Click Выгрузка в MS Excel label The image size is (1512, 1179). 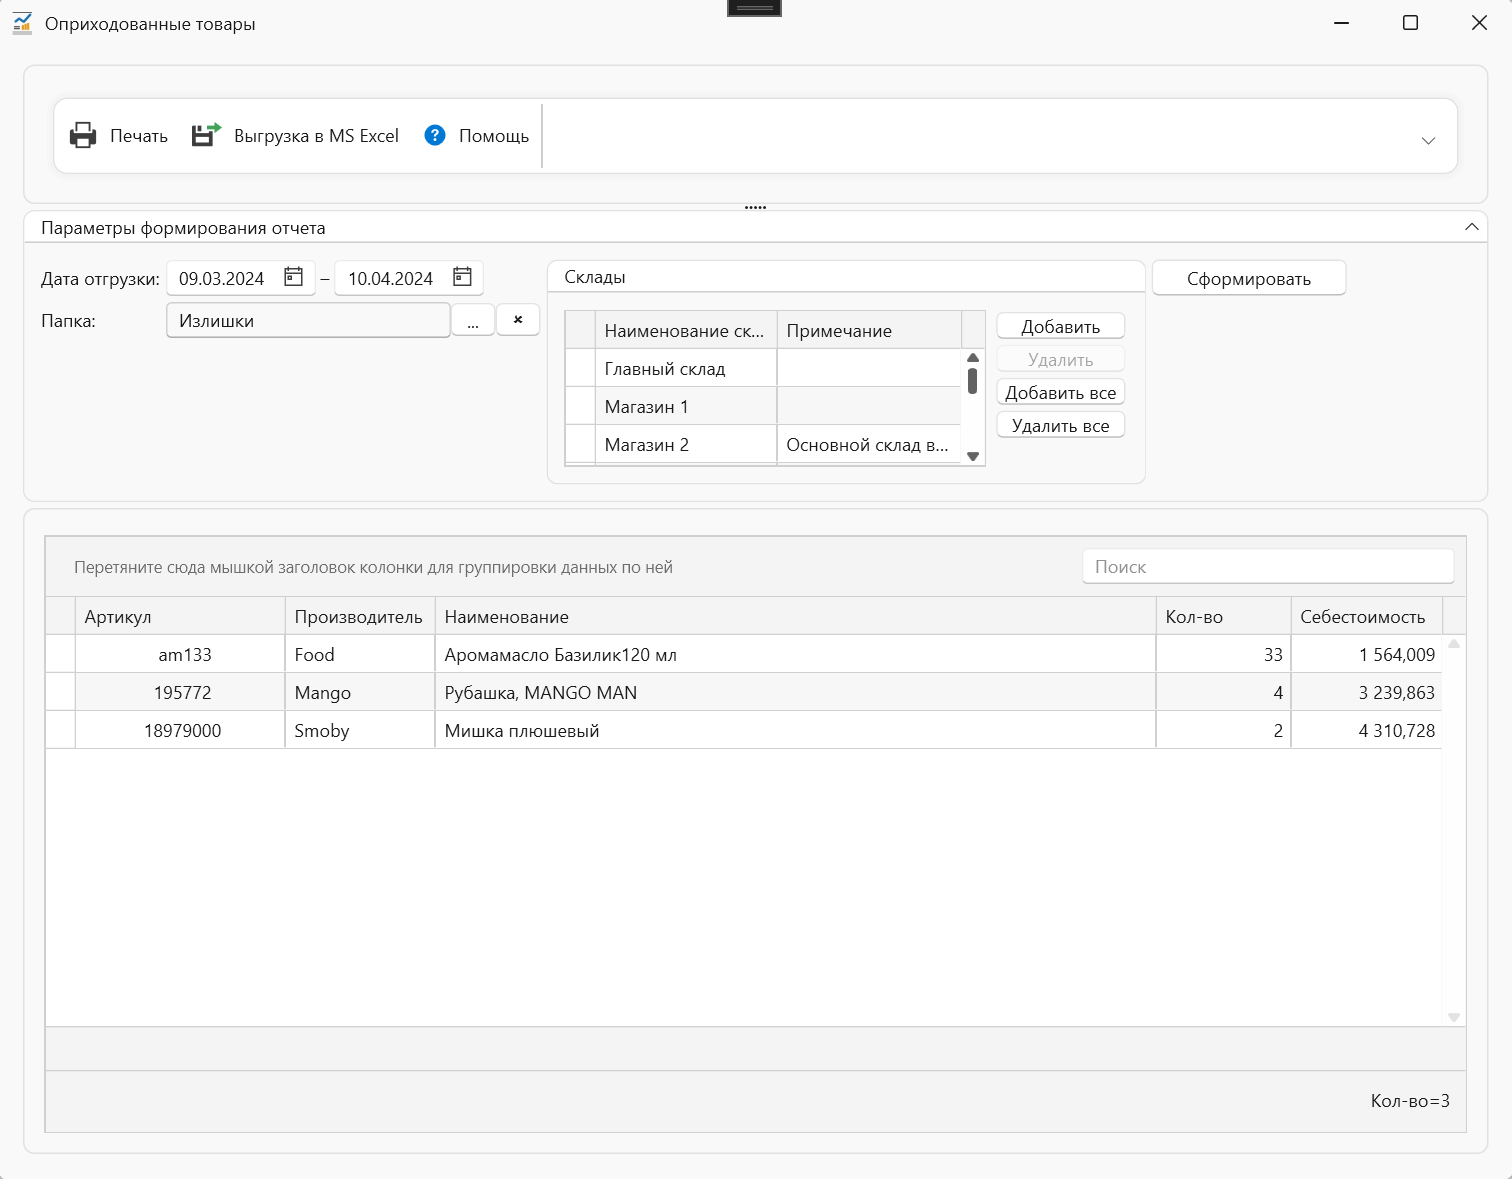316,135
